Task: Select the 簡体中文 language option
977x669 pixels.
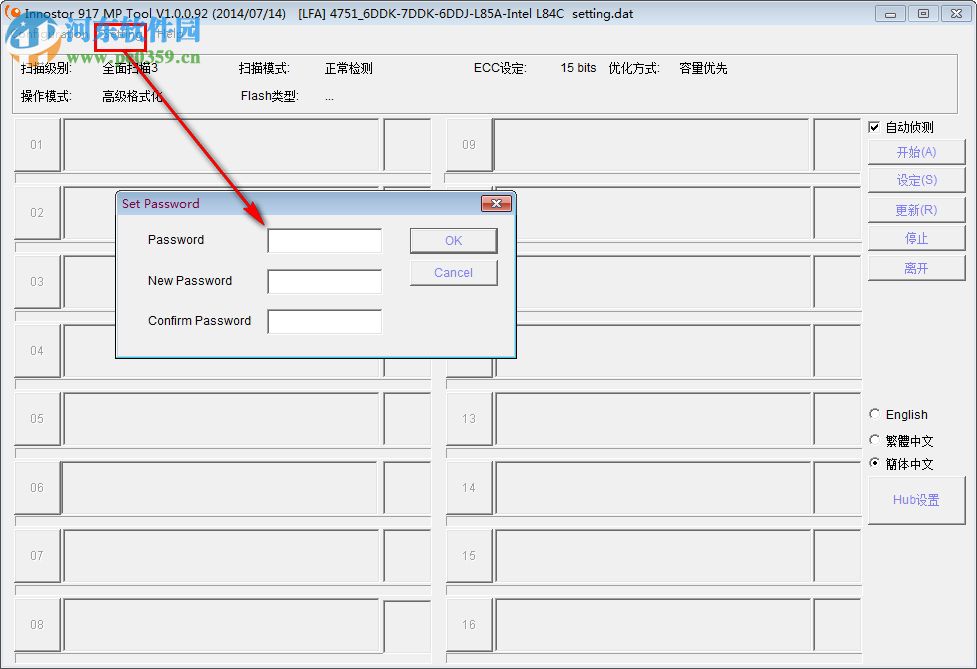Action: click(x=875, y=463)
